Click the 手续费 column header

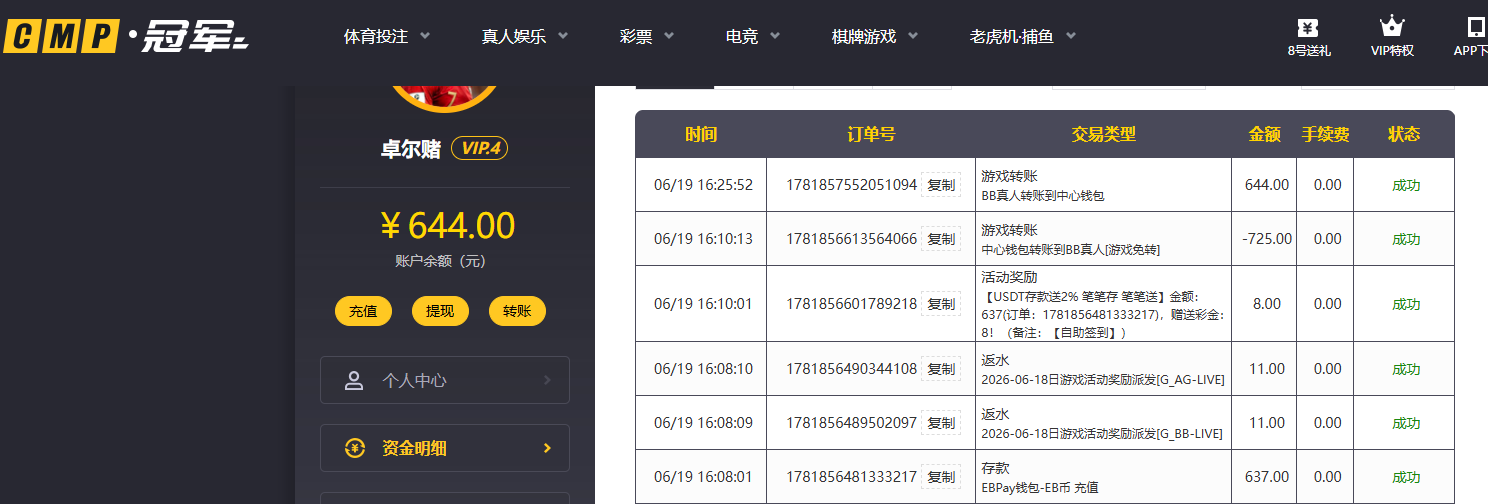[1326, 134]
